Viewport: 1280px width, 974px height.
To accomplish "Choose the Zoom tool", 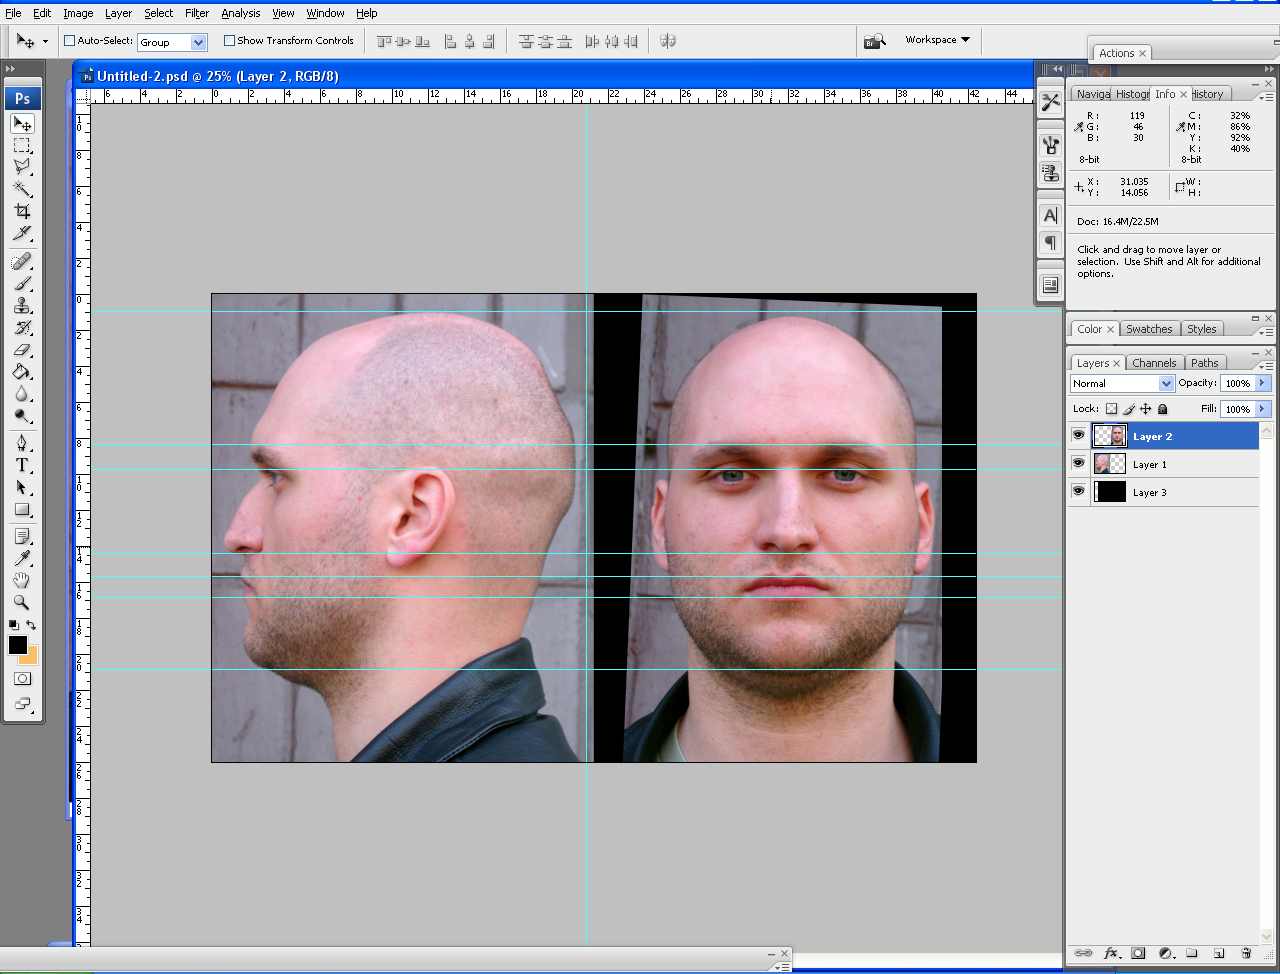I will pos(22,602).
